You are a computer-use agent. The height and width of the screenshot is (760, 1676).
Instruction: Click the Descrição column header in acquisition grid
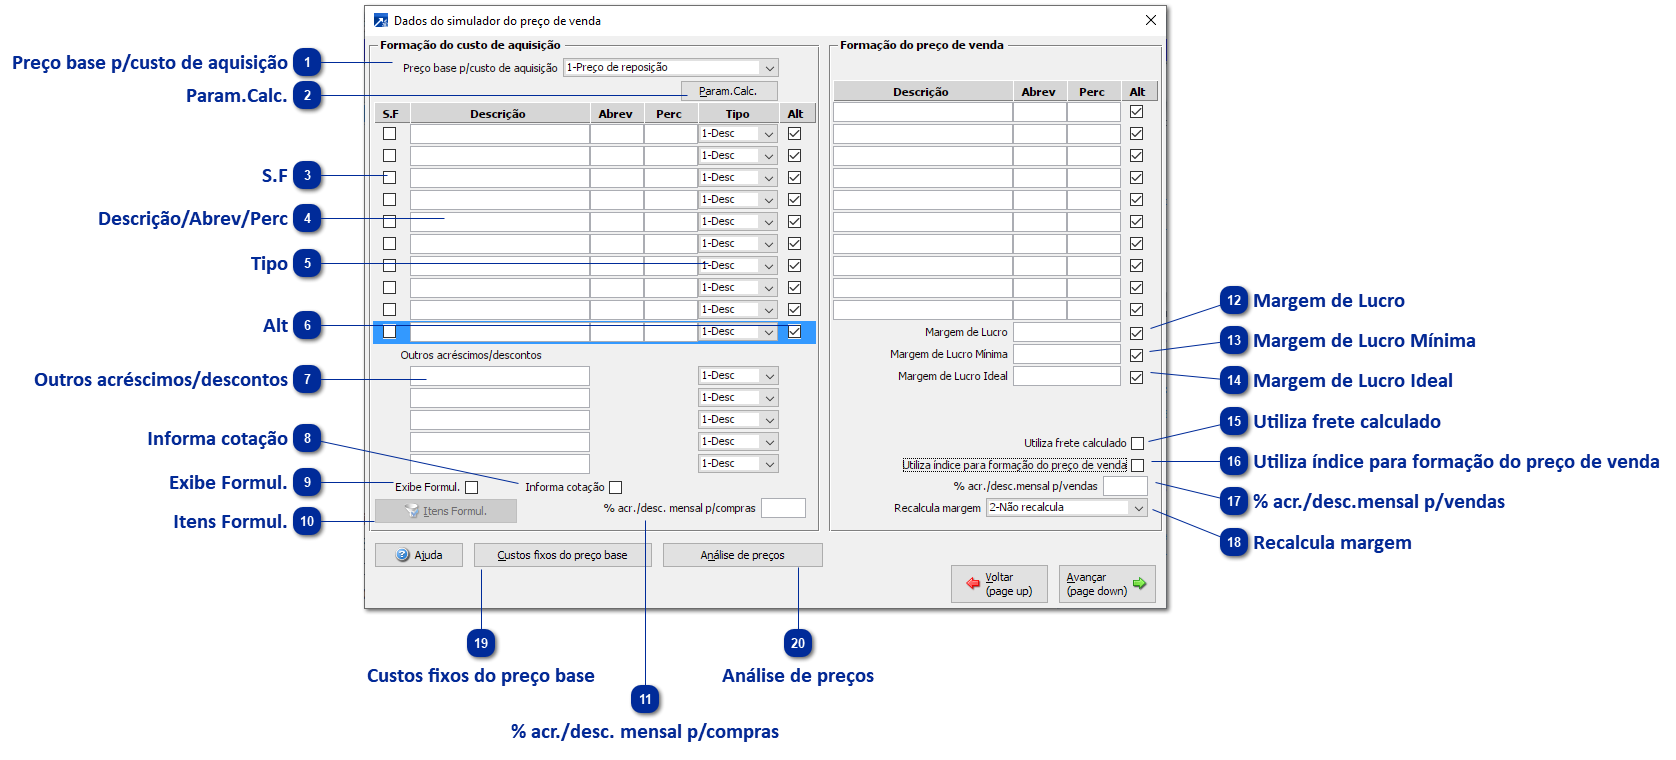pos(498,114)
